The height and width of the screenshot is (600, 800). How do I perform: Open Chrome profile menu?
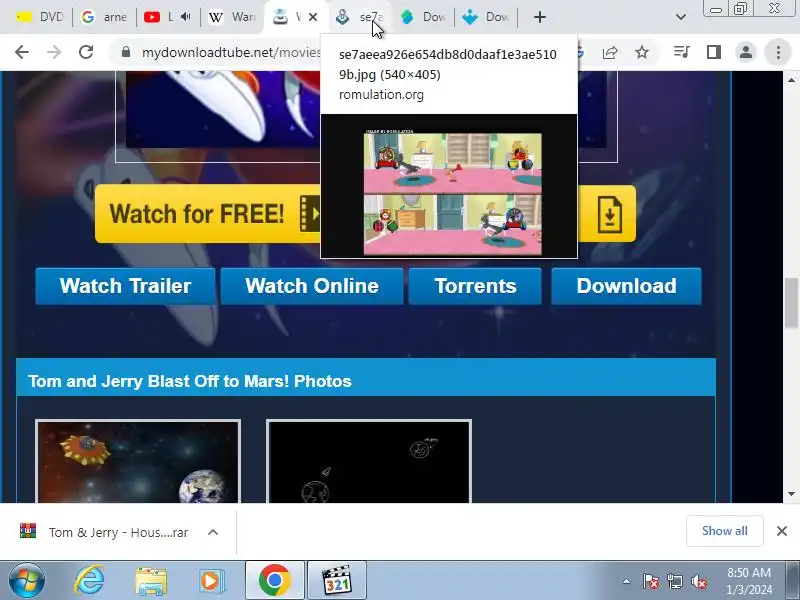pos(745,52)
